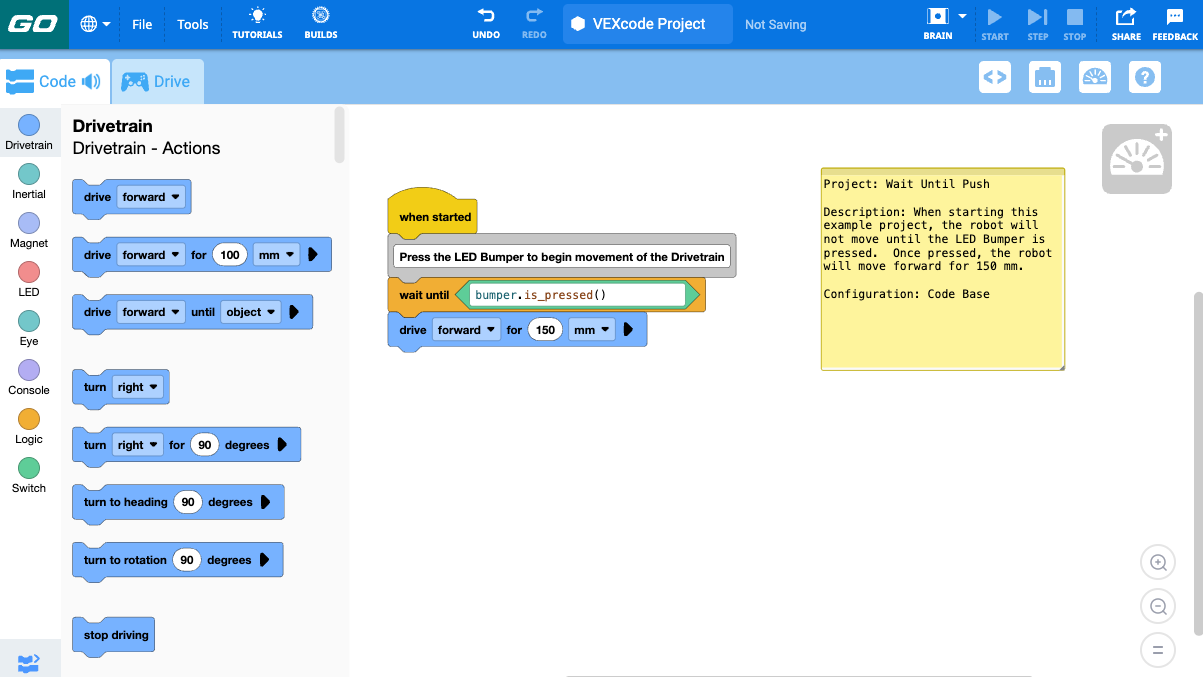Select the Eye sensor category
Image resolution: width=1203 pixels, height=677 pixels.
coord(29,319)
